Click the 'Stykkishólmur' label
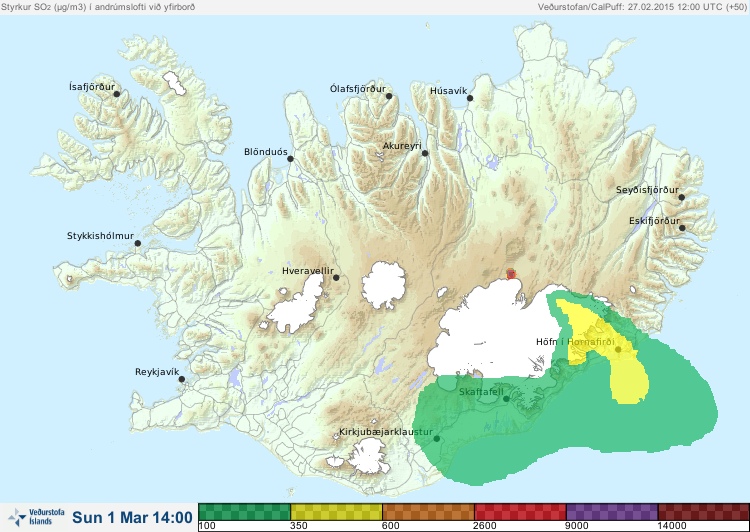This screenshot has width=750, height=532. tap(100, 236)
